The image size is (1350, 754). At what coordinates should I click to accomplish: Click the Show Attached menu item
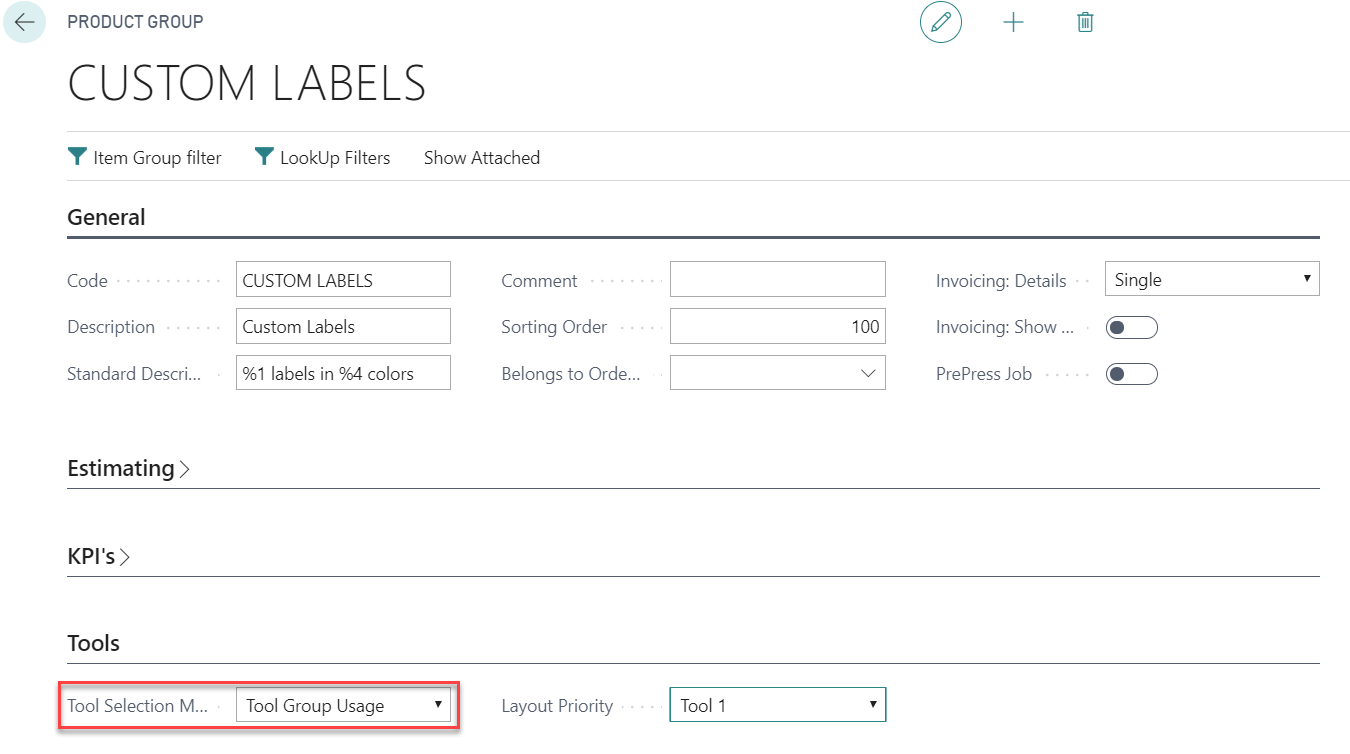(x=481, y=157)
